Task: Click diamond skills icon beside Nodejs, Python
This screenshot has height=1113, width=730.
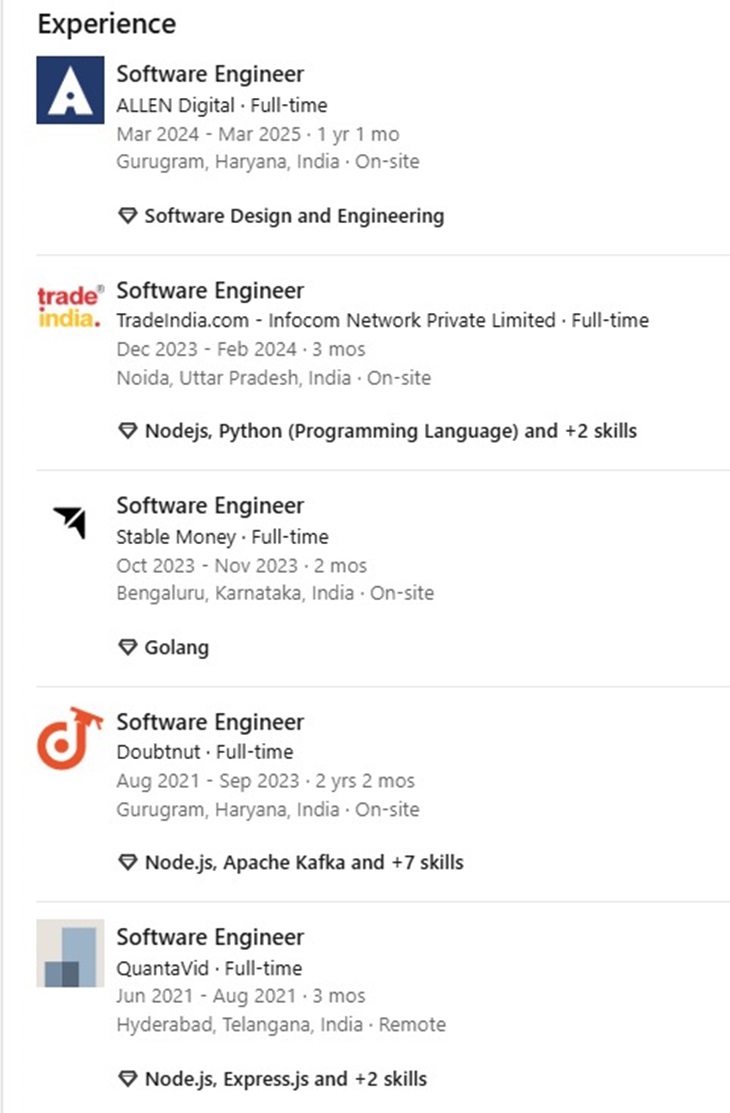Action: [x=127, y=431]
